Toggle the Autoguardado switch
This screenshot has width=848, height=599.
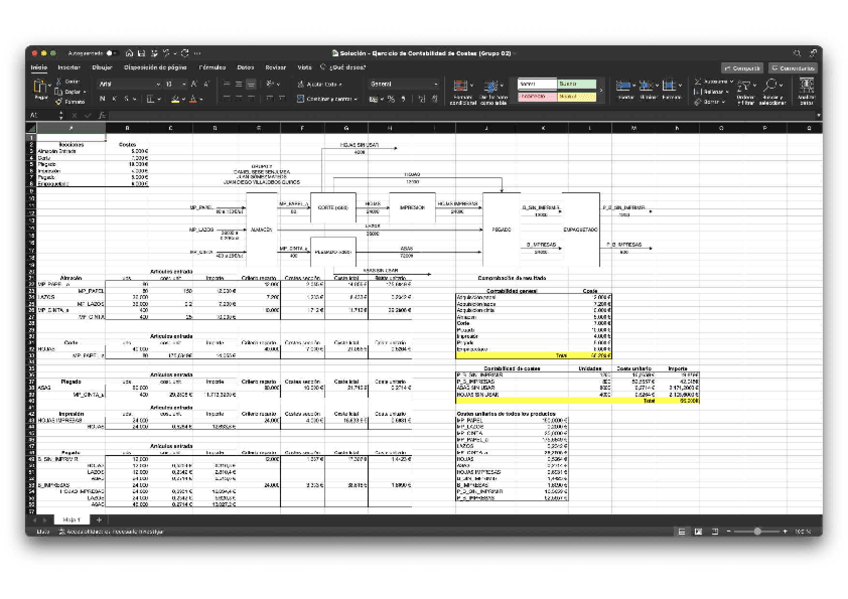coord(111,53)
